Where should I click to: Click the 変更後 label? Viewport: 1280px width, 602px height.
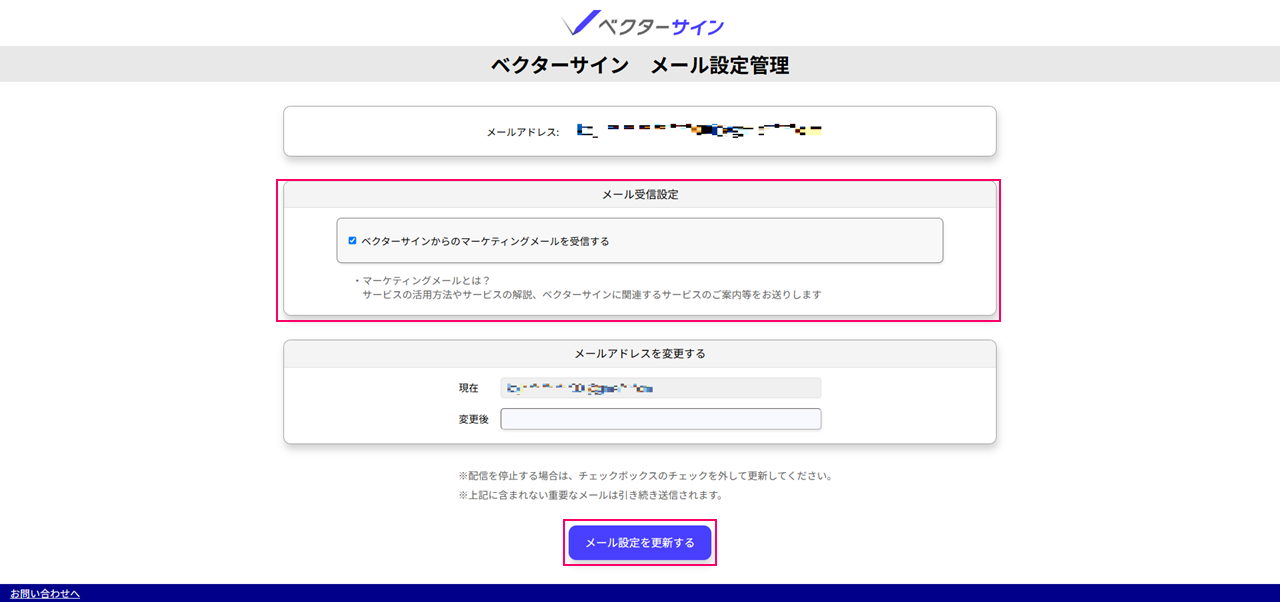tap(473, 420)
